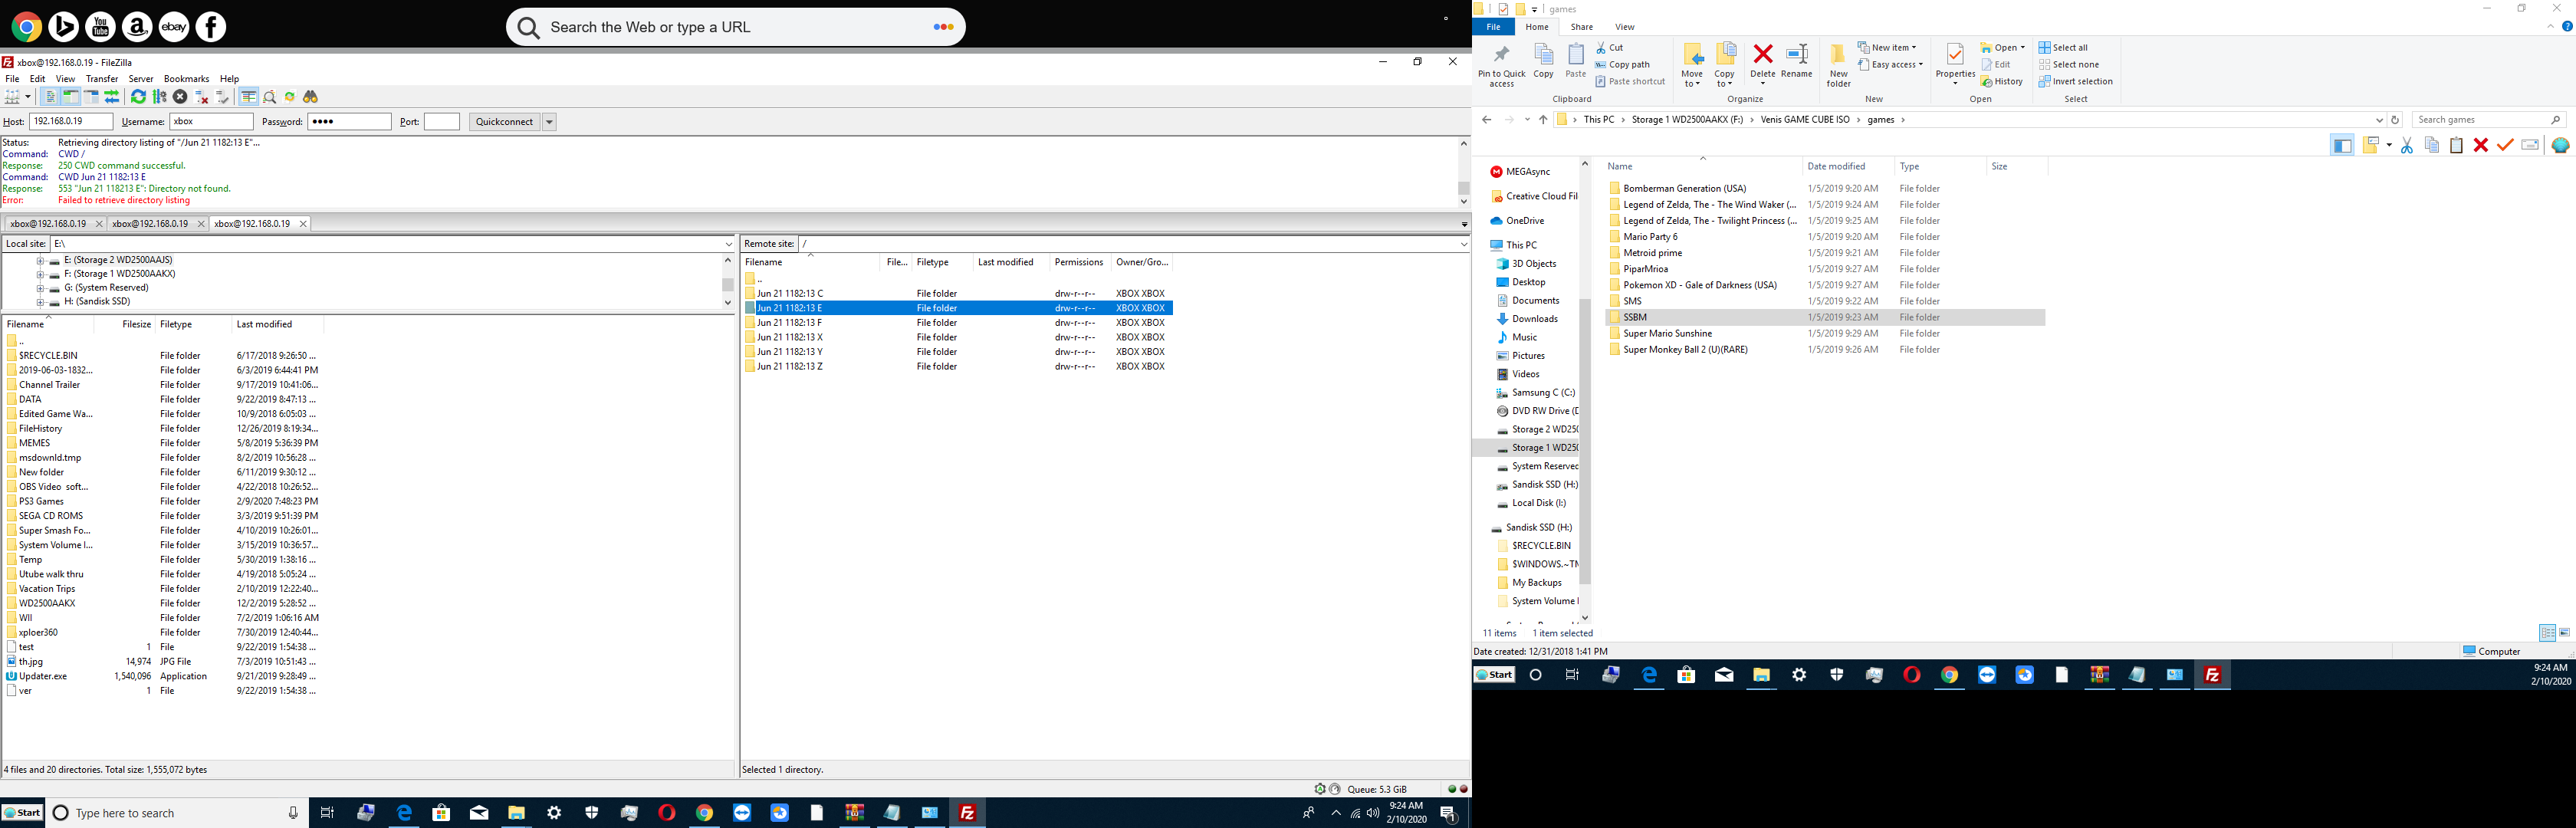Screen dimensions: 2576x828
Task: Toggle FileZilla local directory tree display
Action: pos(71,97)
